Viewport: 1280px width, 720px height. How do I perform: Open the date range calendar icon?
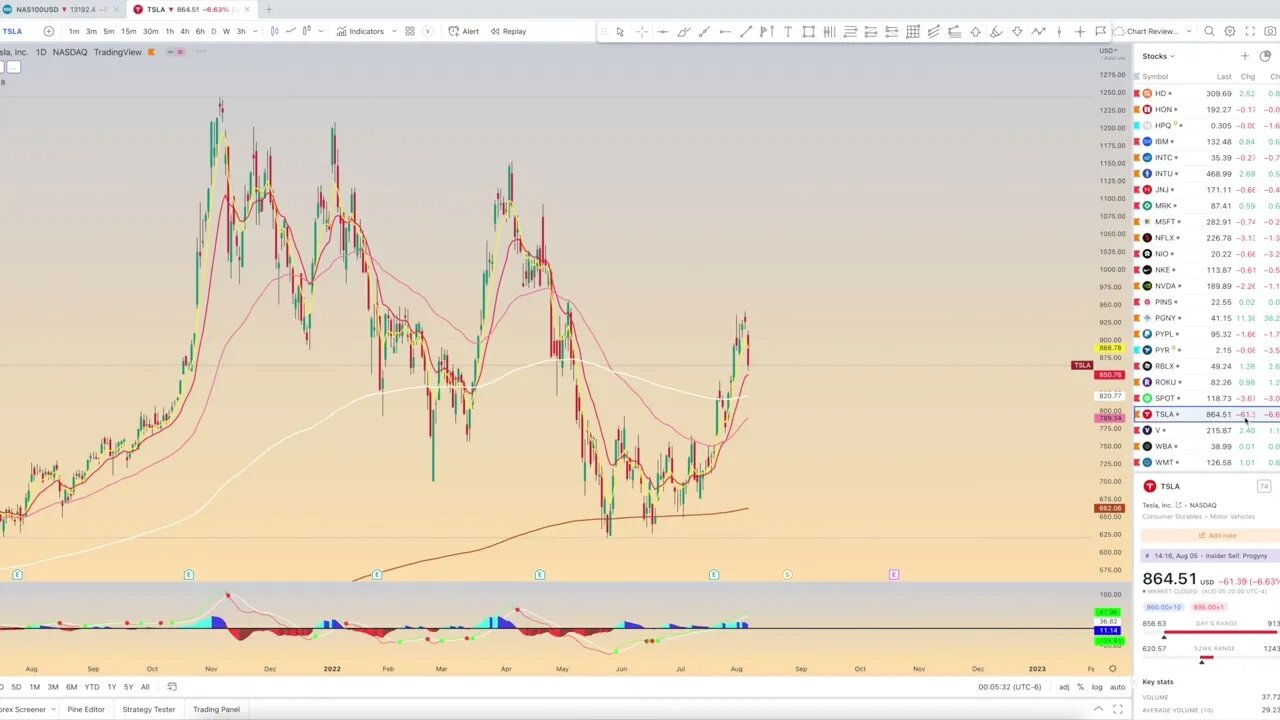pos(172,687)
